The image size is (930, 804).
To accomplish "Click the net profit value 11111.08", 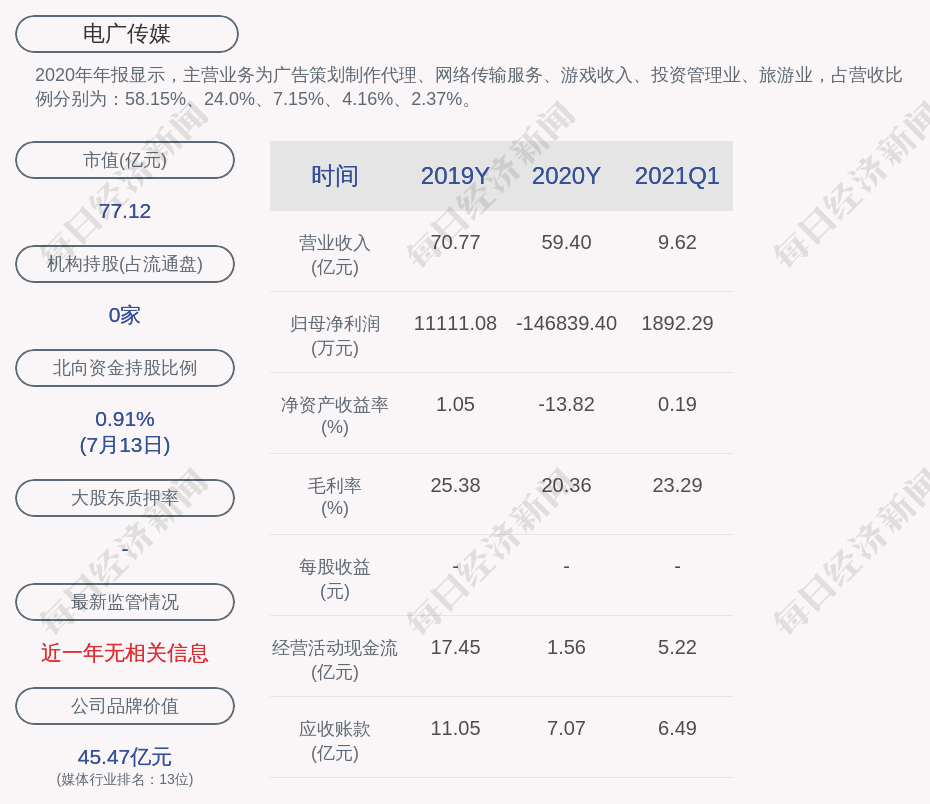I will tap(455, 323).
